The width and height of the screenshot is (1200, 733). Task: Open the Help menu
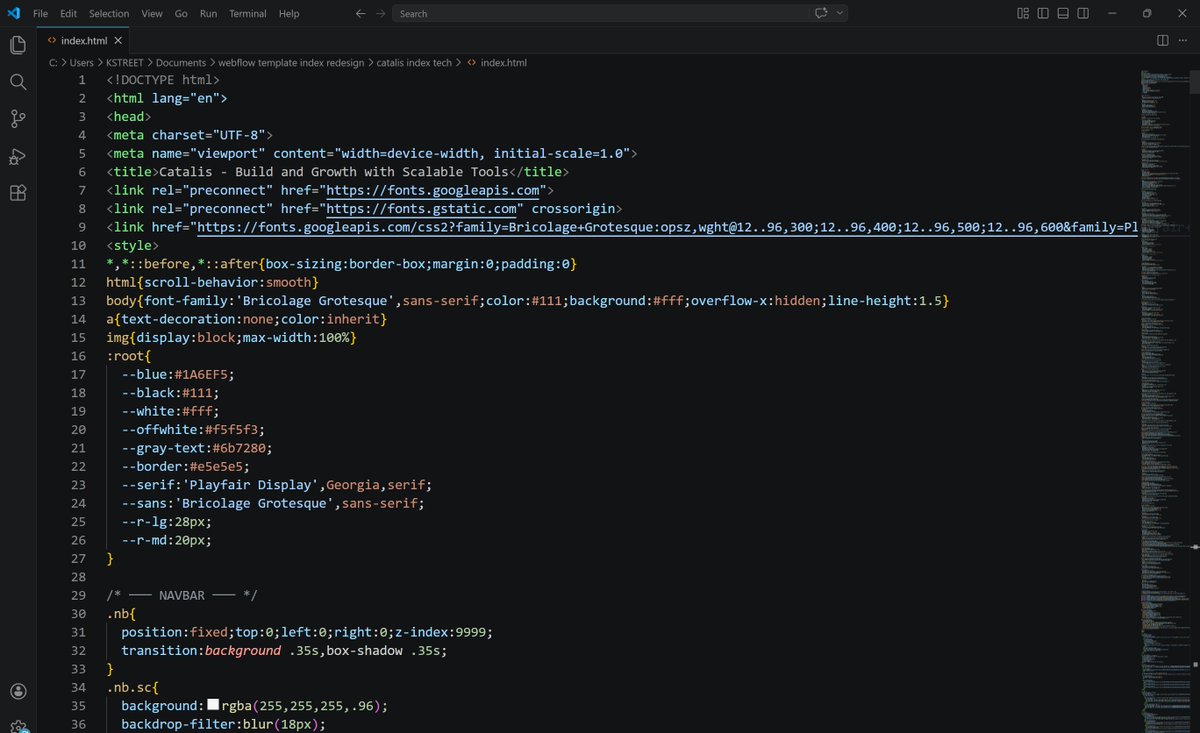pyautogui.click(x=289, y=13)
